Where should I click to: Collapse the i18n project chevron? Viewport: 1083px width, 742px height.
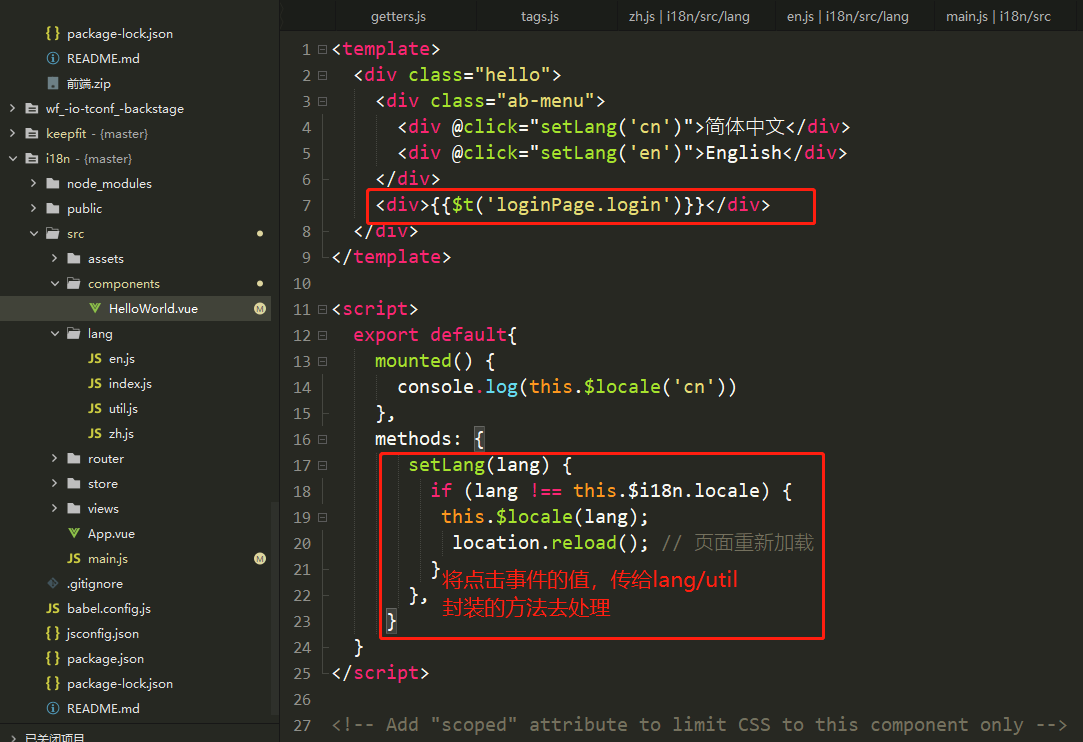(12, 158)
